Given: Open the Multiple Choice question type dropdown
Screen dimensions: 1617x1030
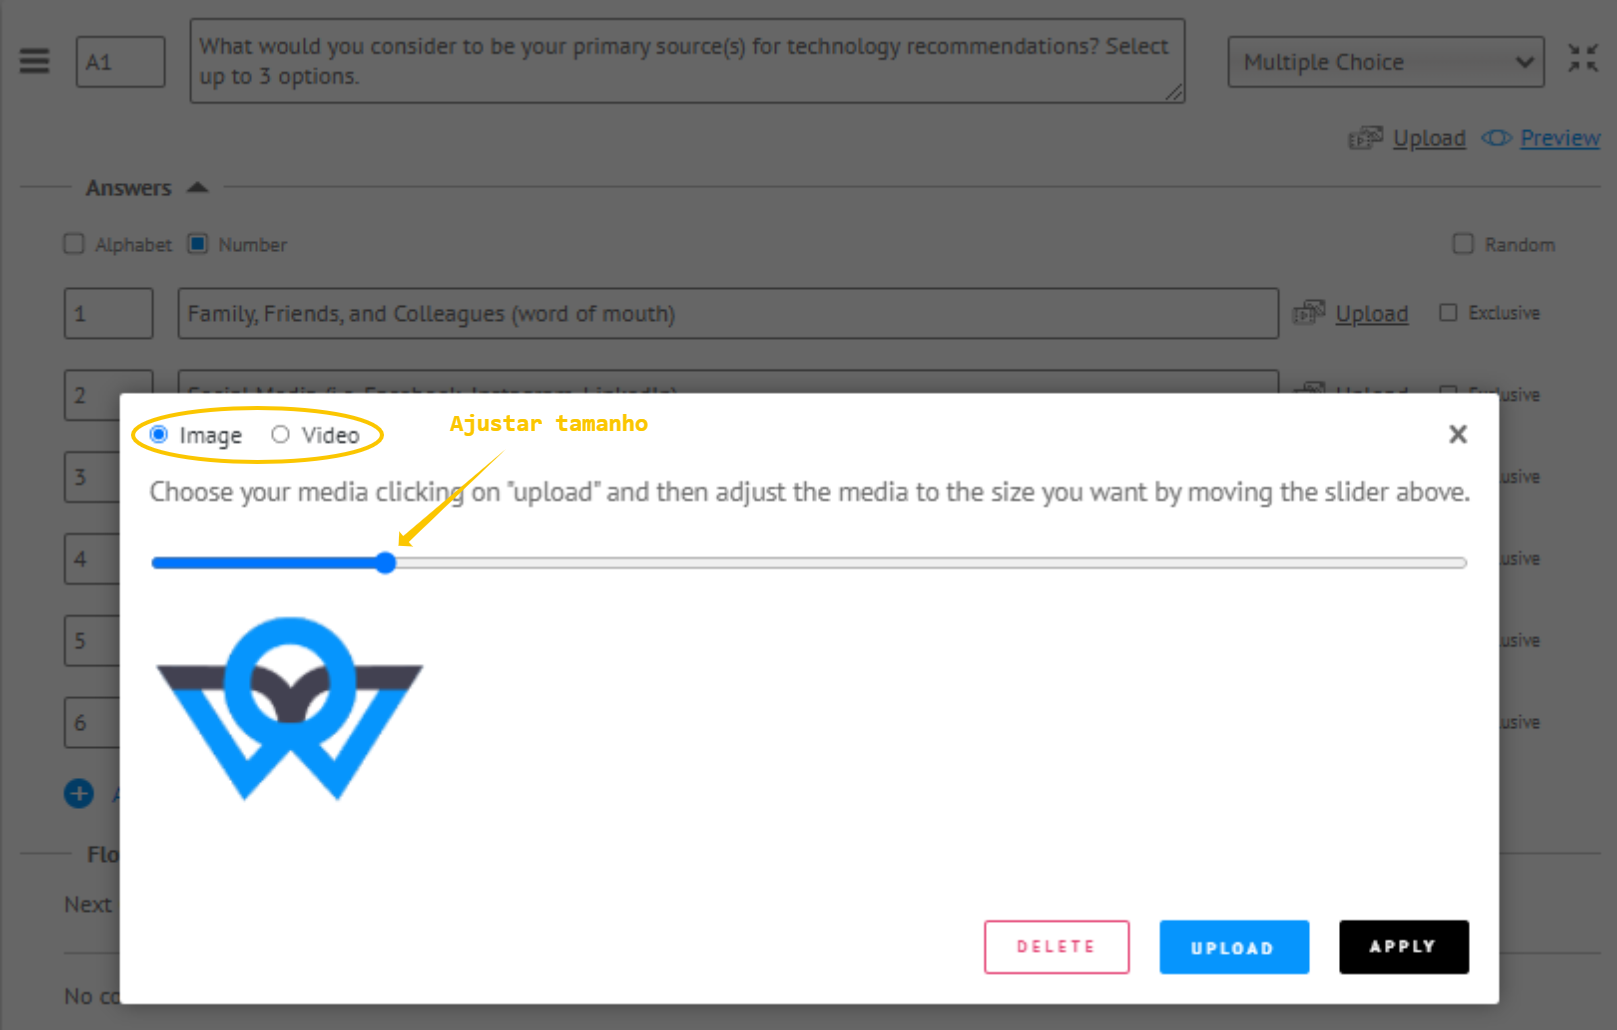Looking at the screenshot, I should pyautogui.click(x=1386, y=62).
